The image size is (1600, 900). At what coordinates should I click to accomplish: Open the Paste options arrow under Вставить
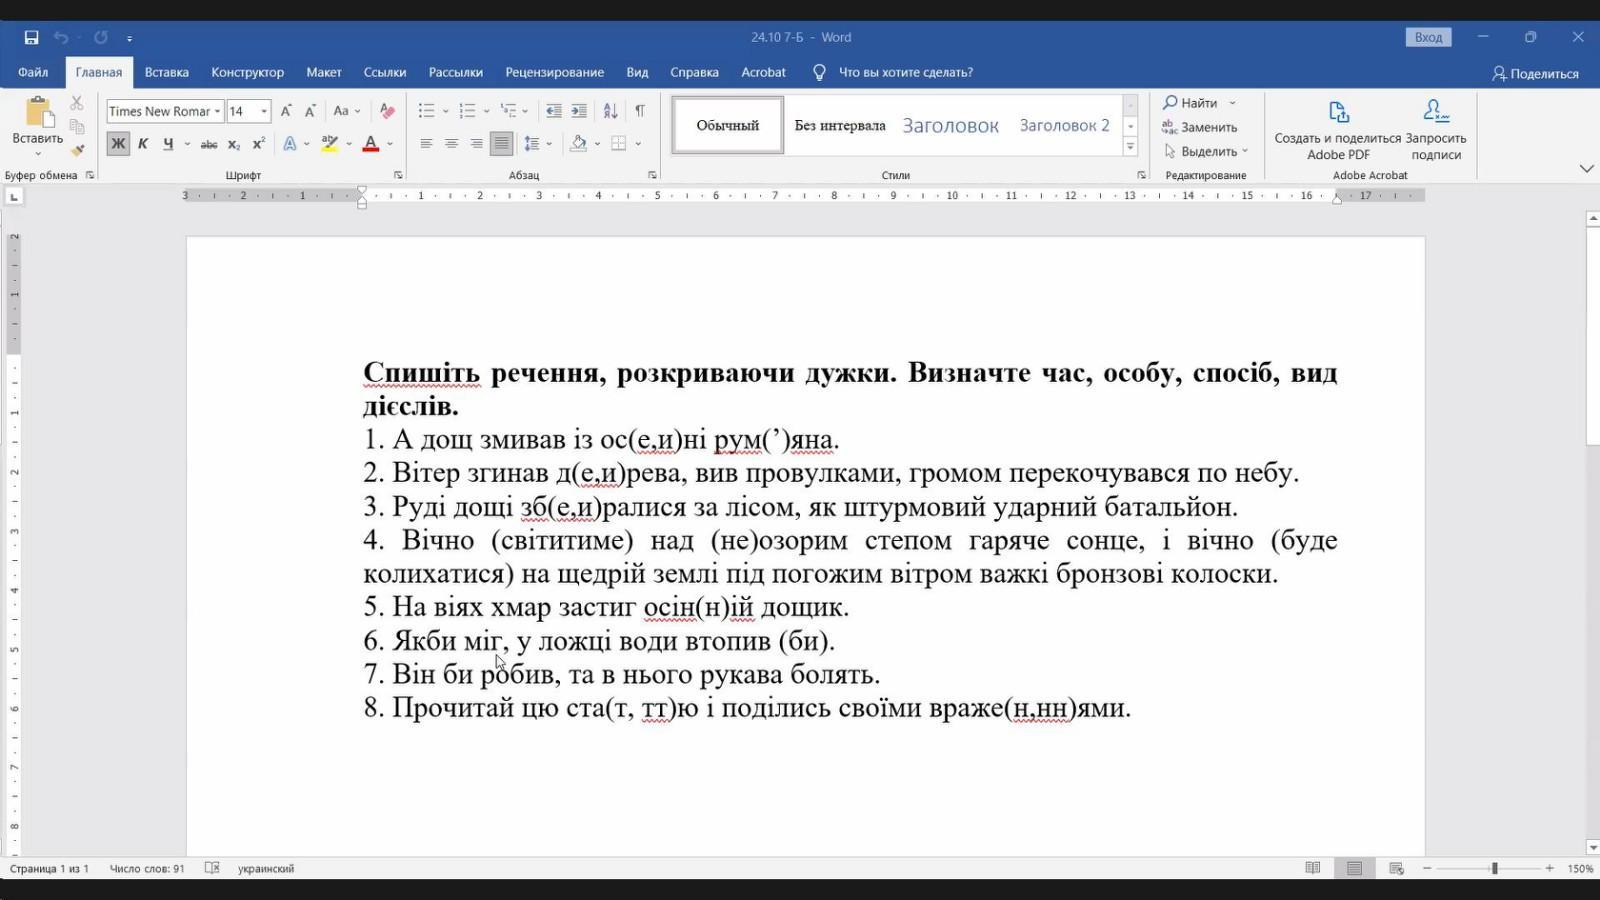pyautogui.click(x=38, y=154)
